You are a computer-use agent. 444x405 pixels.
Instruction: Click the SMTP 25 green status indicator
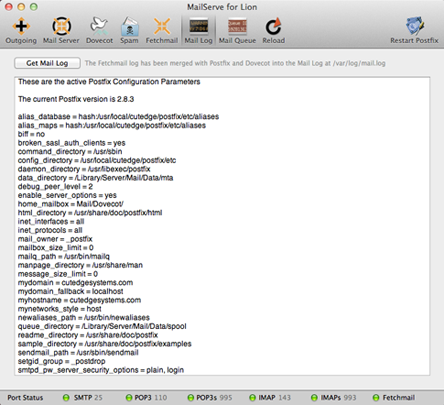[x=66, y=398]
